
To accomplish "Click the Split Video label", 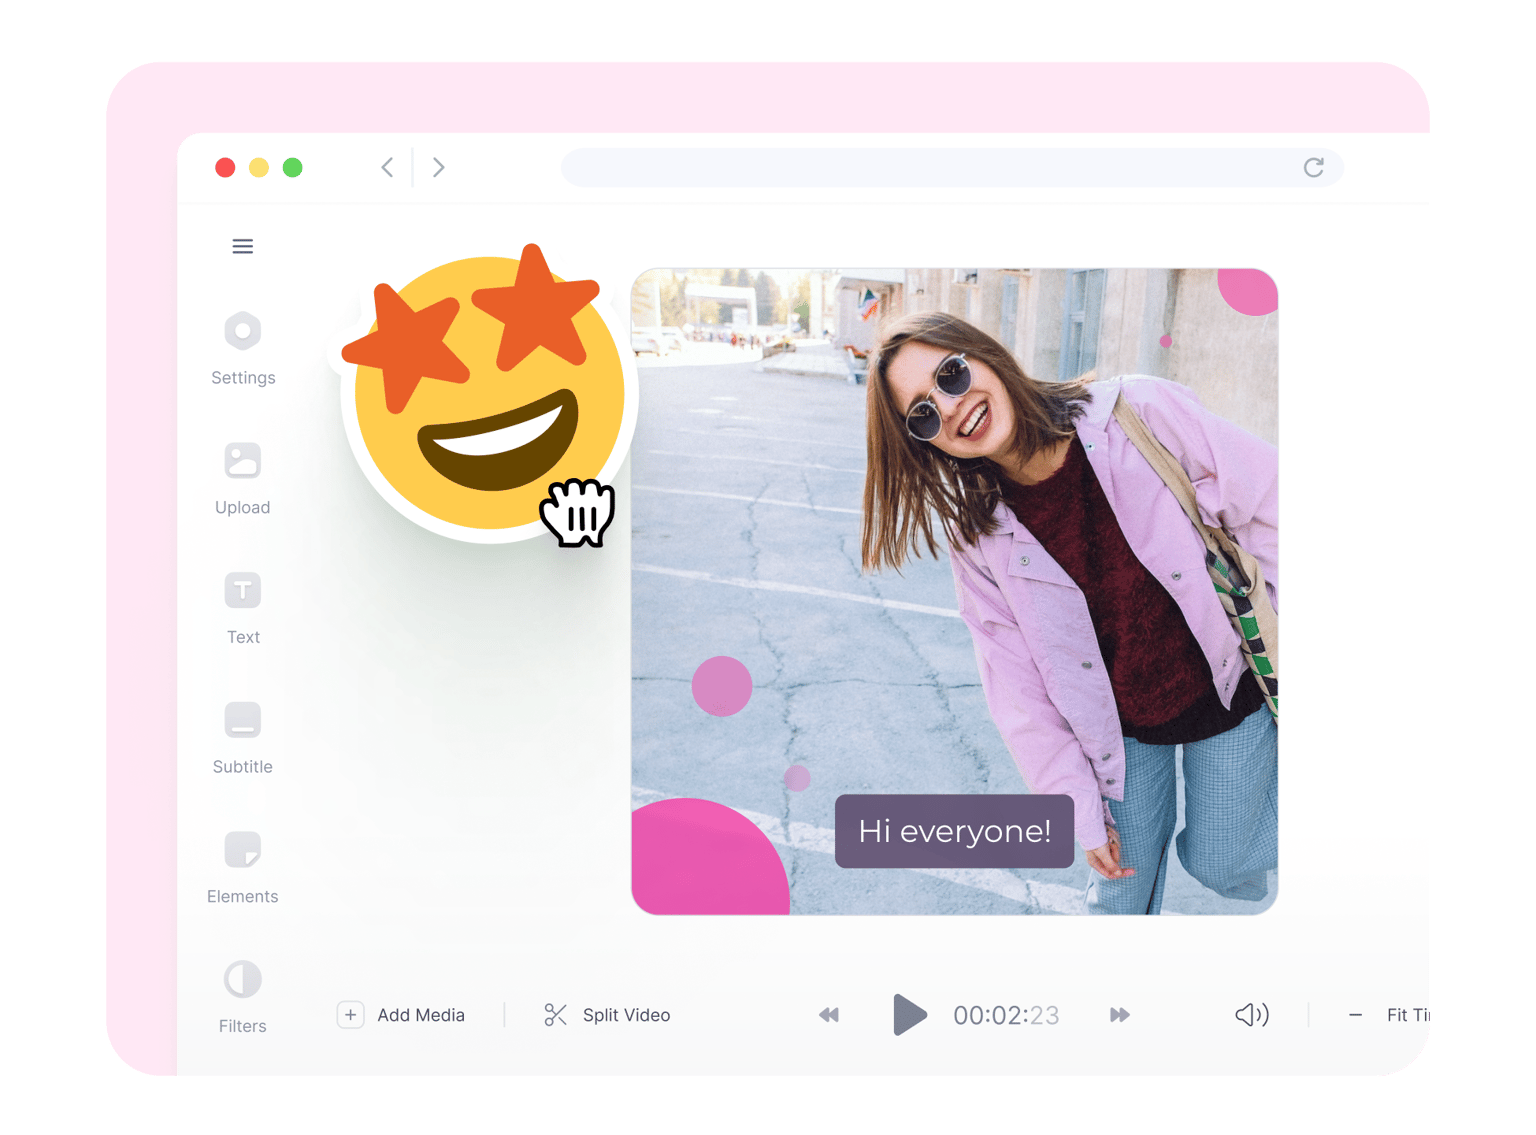I will (627, 1015).
